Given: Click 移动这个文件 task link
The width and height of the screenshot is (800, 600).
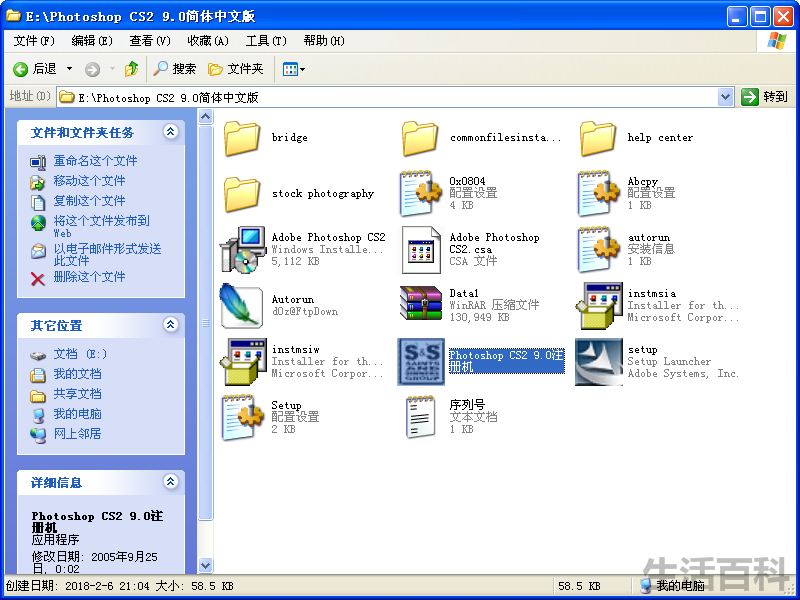Looking at the screenshot, I should 89,181.
